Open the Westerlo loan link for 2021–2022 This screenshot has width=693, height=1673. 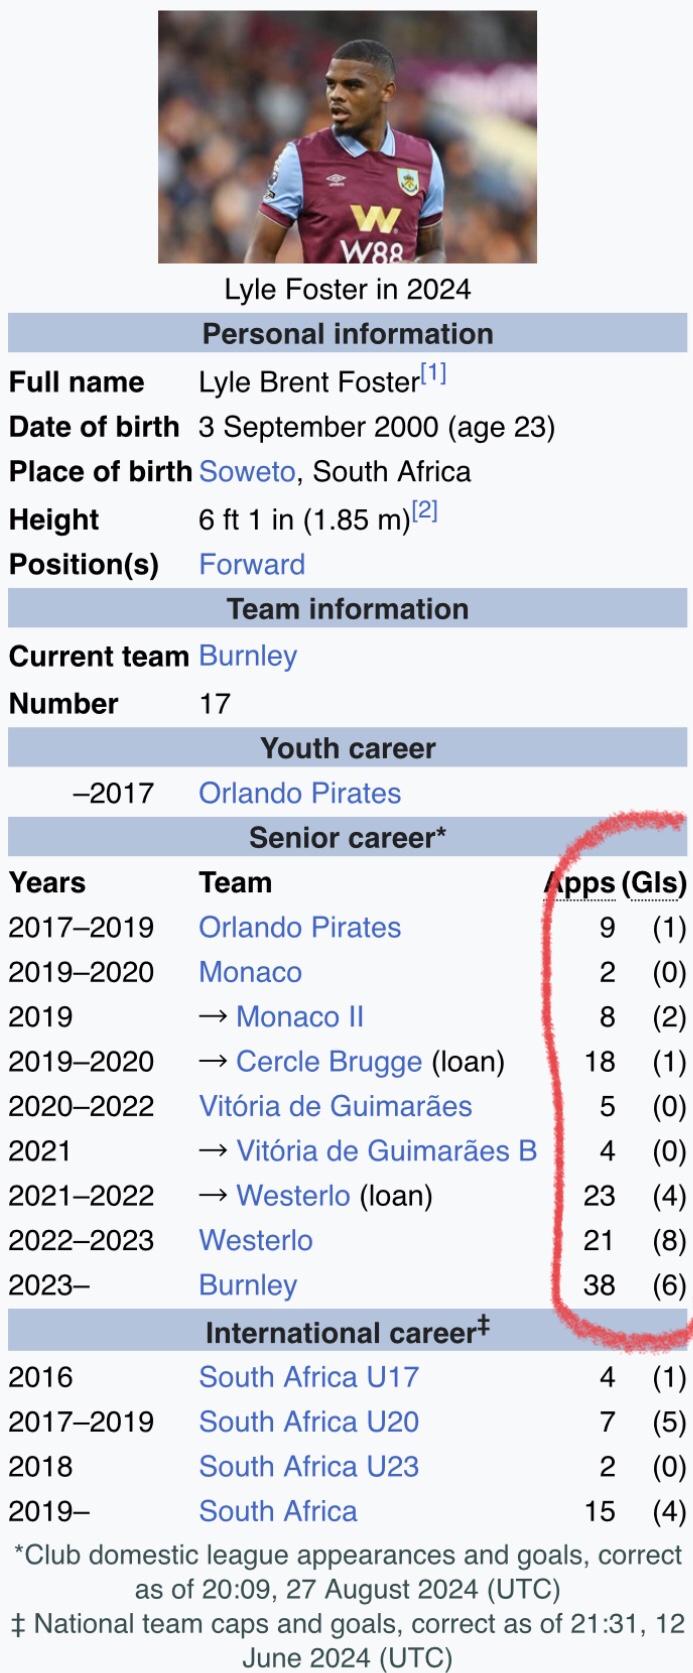(293, 1196)
